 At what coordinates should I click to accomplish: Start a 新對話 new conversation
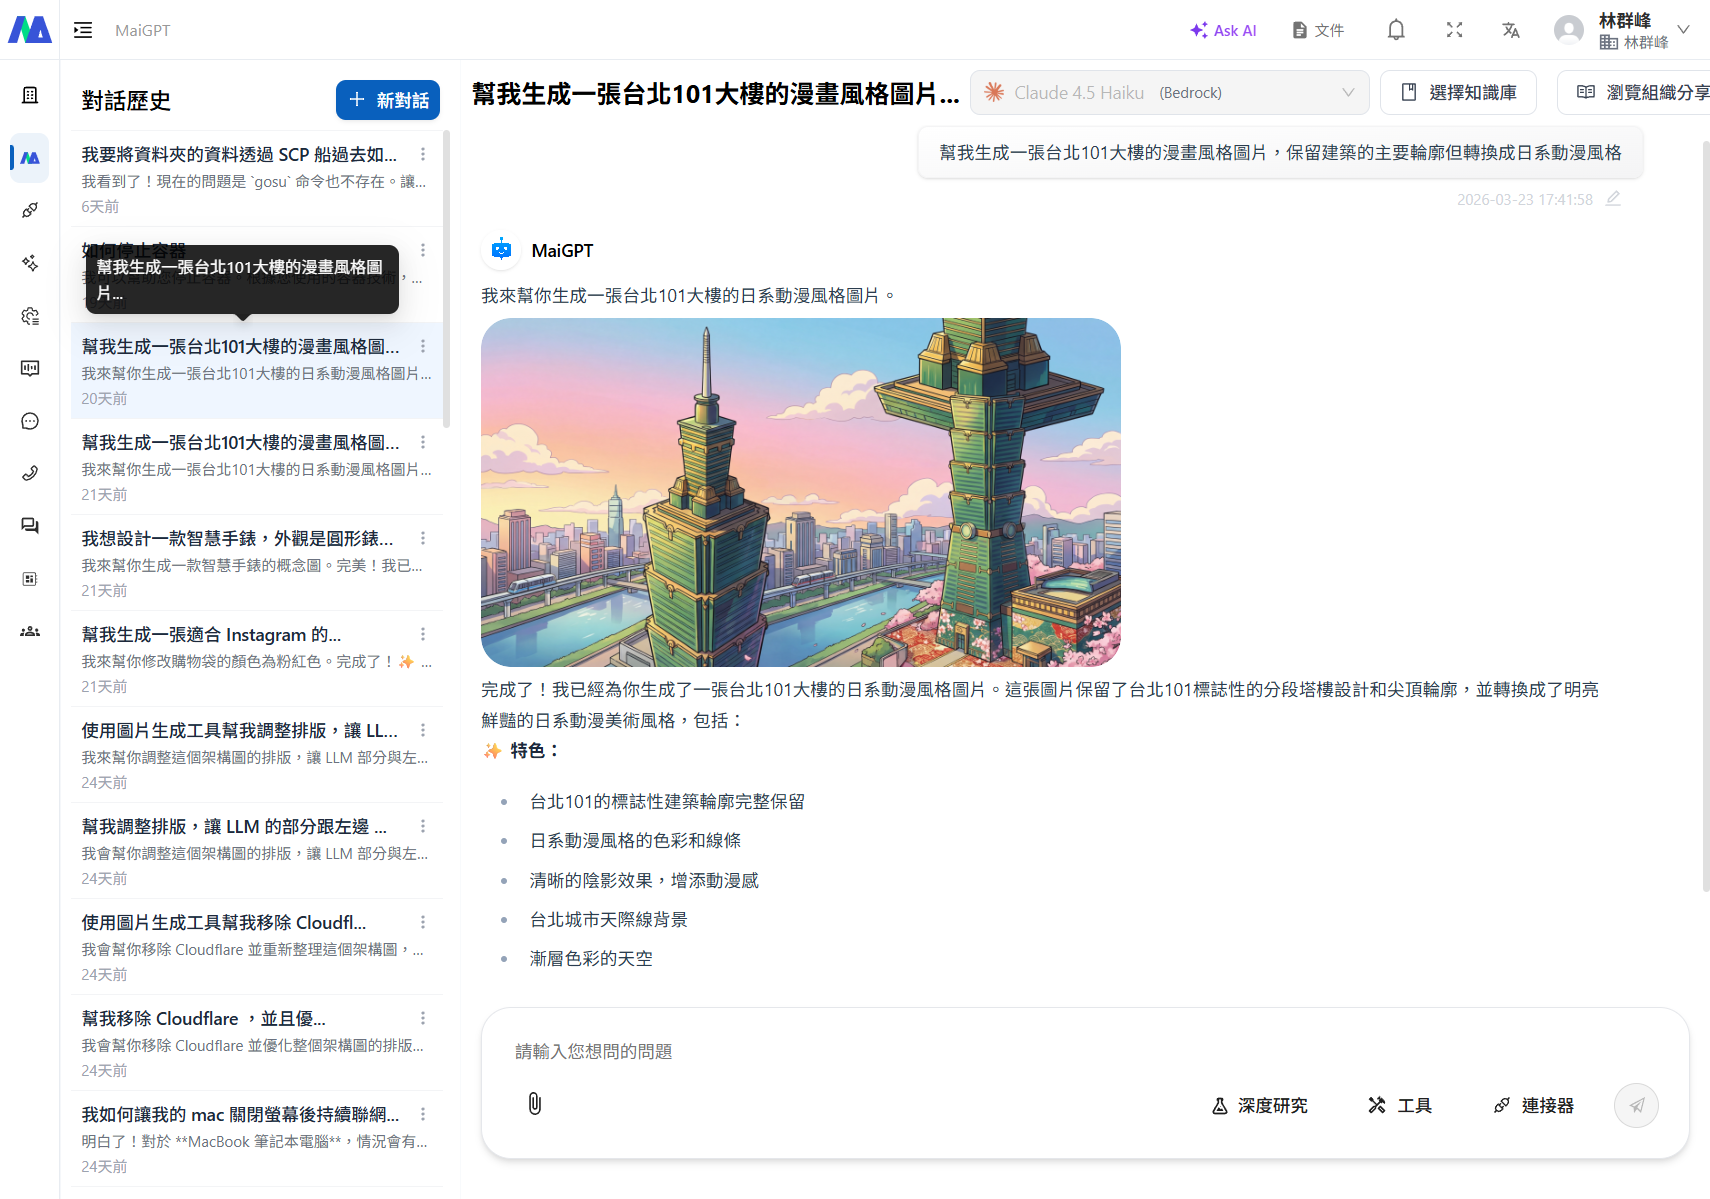pyautogui.click(x=387, y=100)
